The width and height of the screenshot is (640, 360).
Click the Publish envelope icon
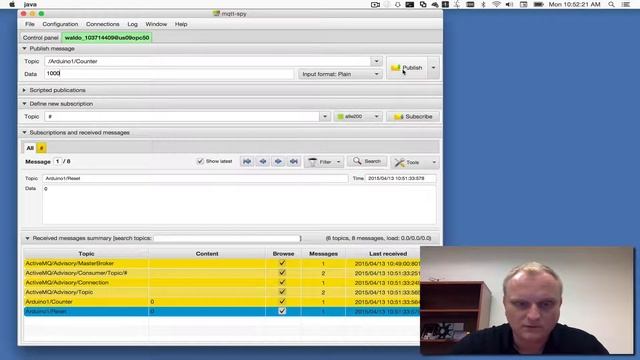396,68
